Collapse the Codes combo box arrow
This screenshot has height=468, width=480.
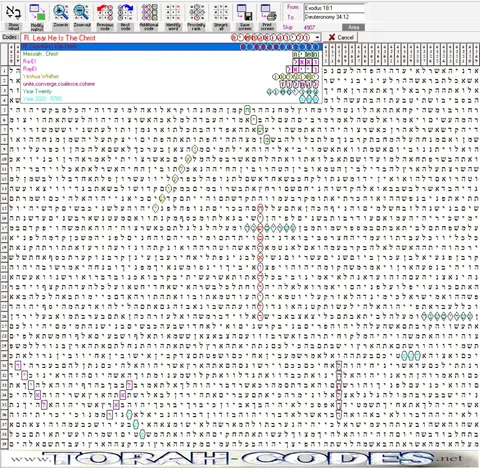pos(317,38)
